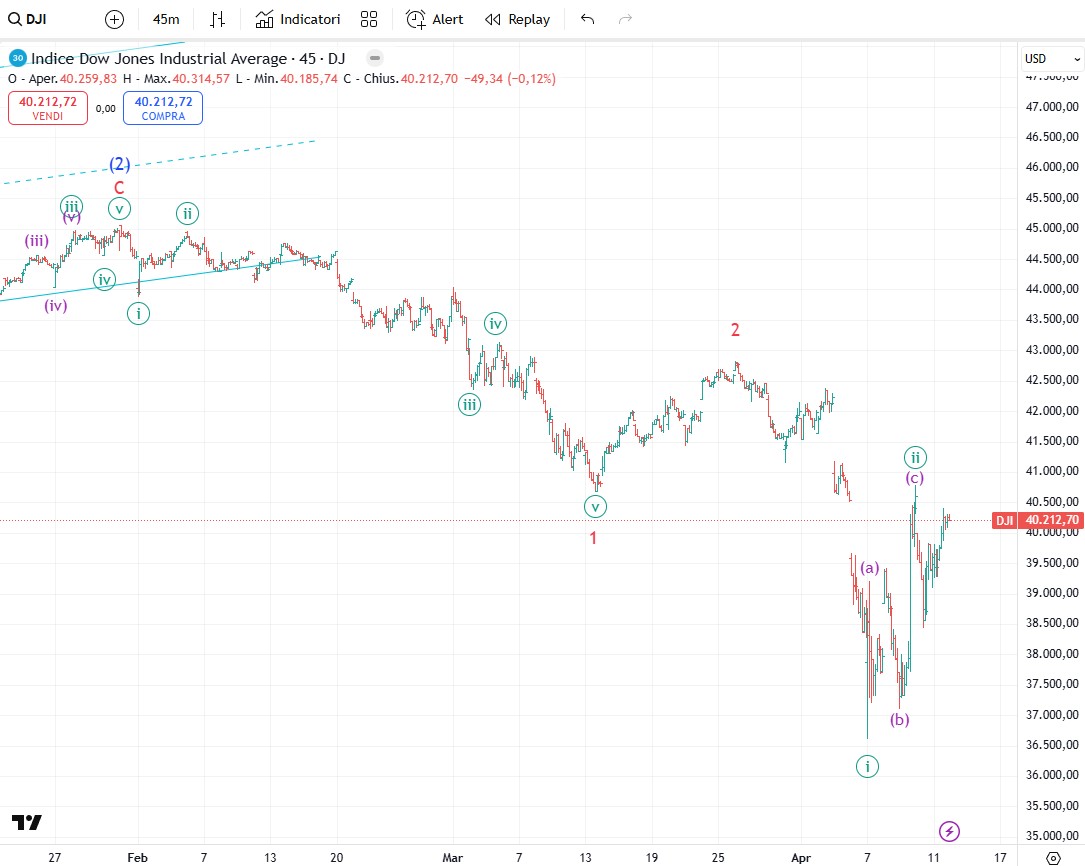Click the 40.212,72 VENDI sell button
This screenshot has width=1085, height=866.
point(48,108)
